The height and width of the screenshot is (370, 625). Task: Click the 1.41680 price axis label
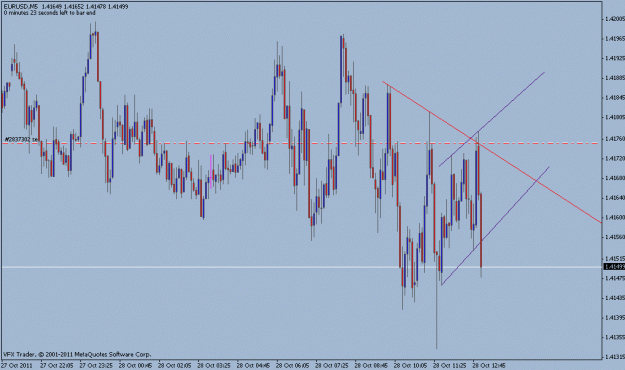coord(615,178)
